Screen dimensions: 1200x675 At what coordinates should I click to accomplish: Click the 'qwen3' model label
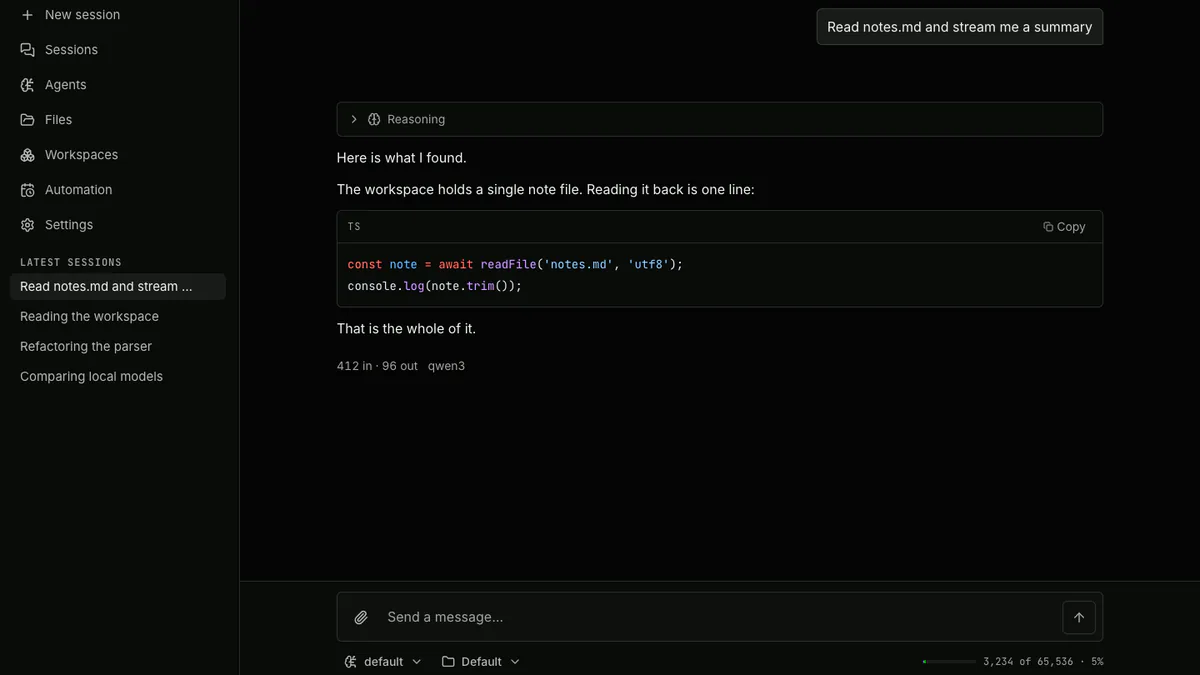pyautogui.click(x=446, y=366)
